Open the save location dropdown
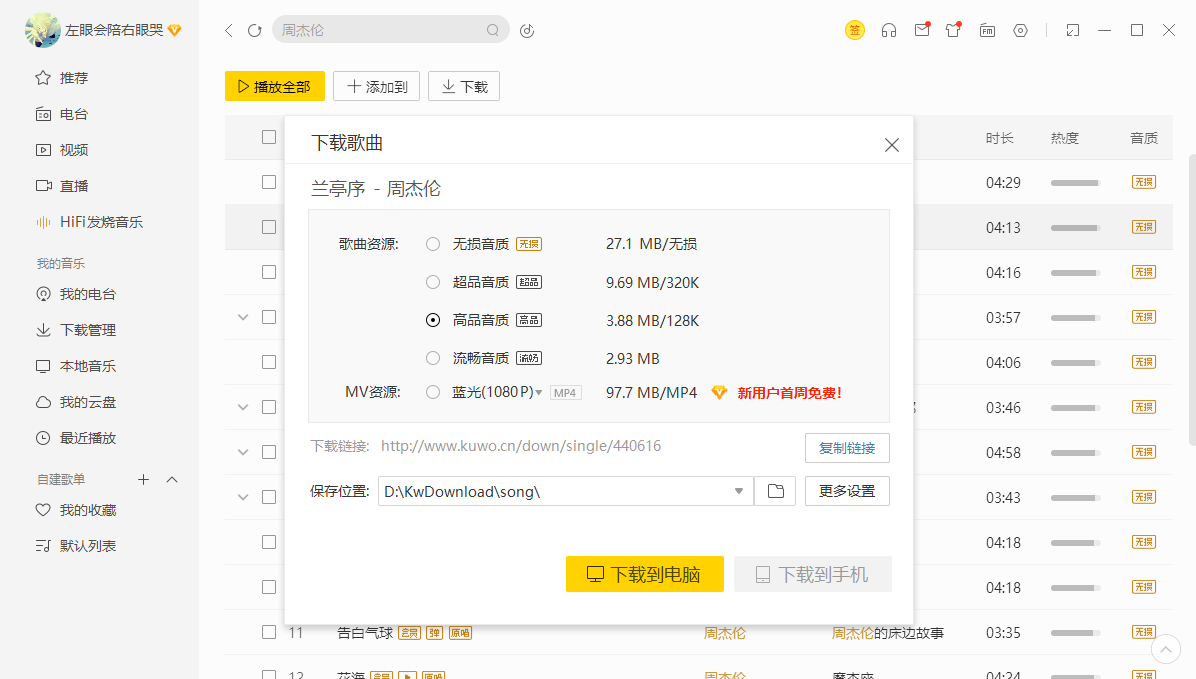 (738, 491)
